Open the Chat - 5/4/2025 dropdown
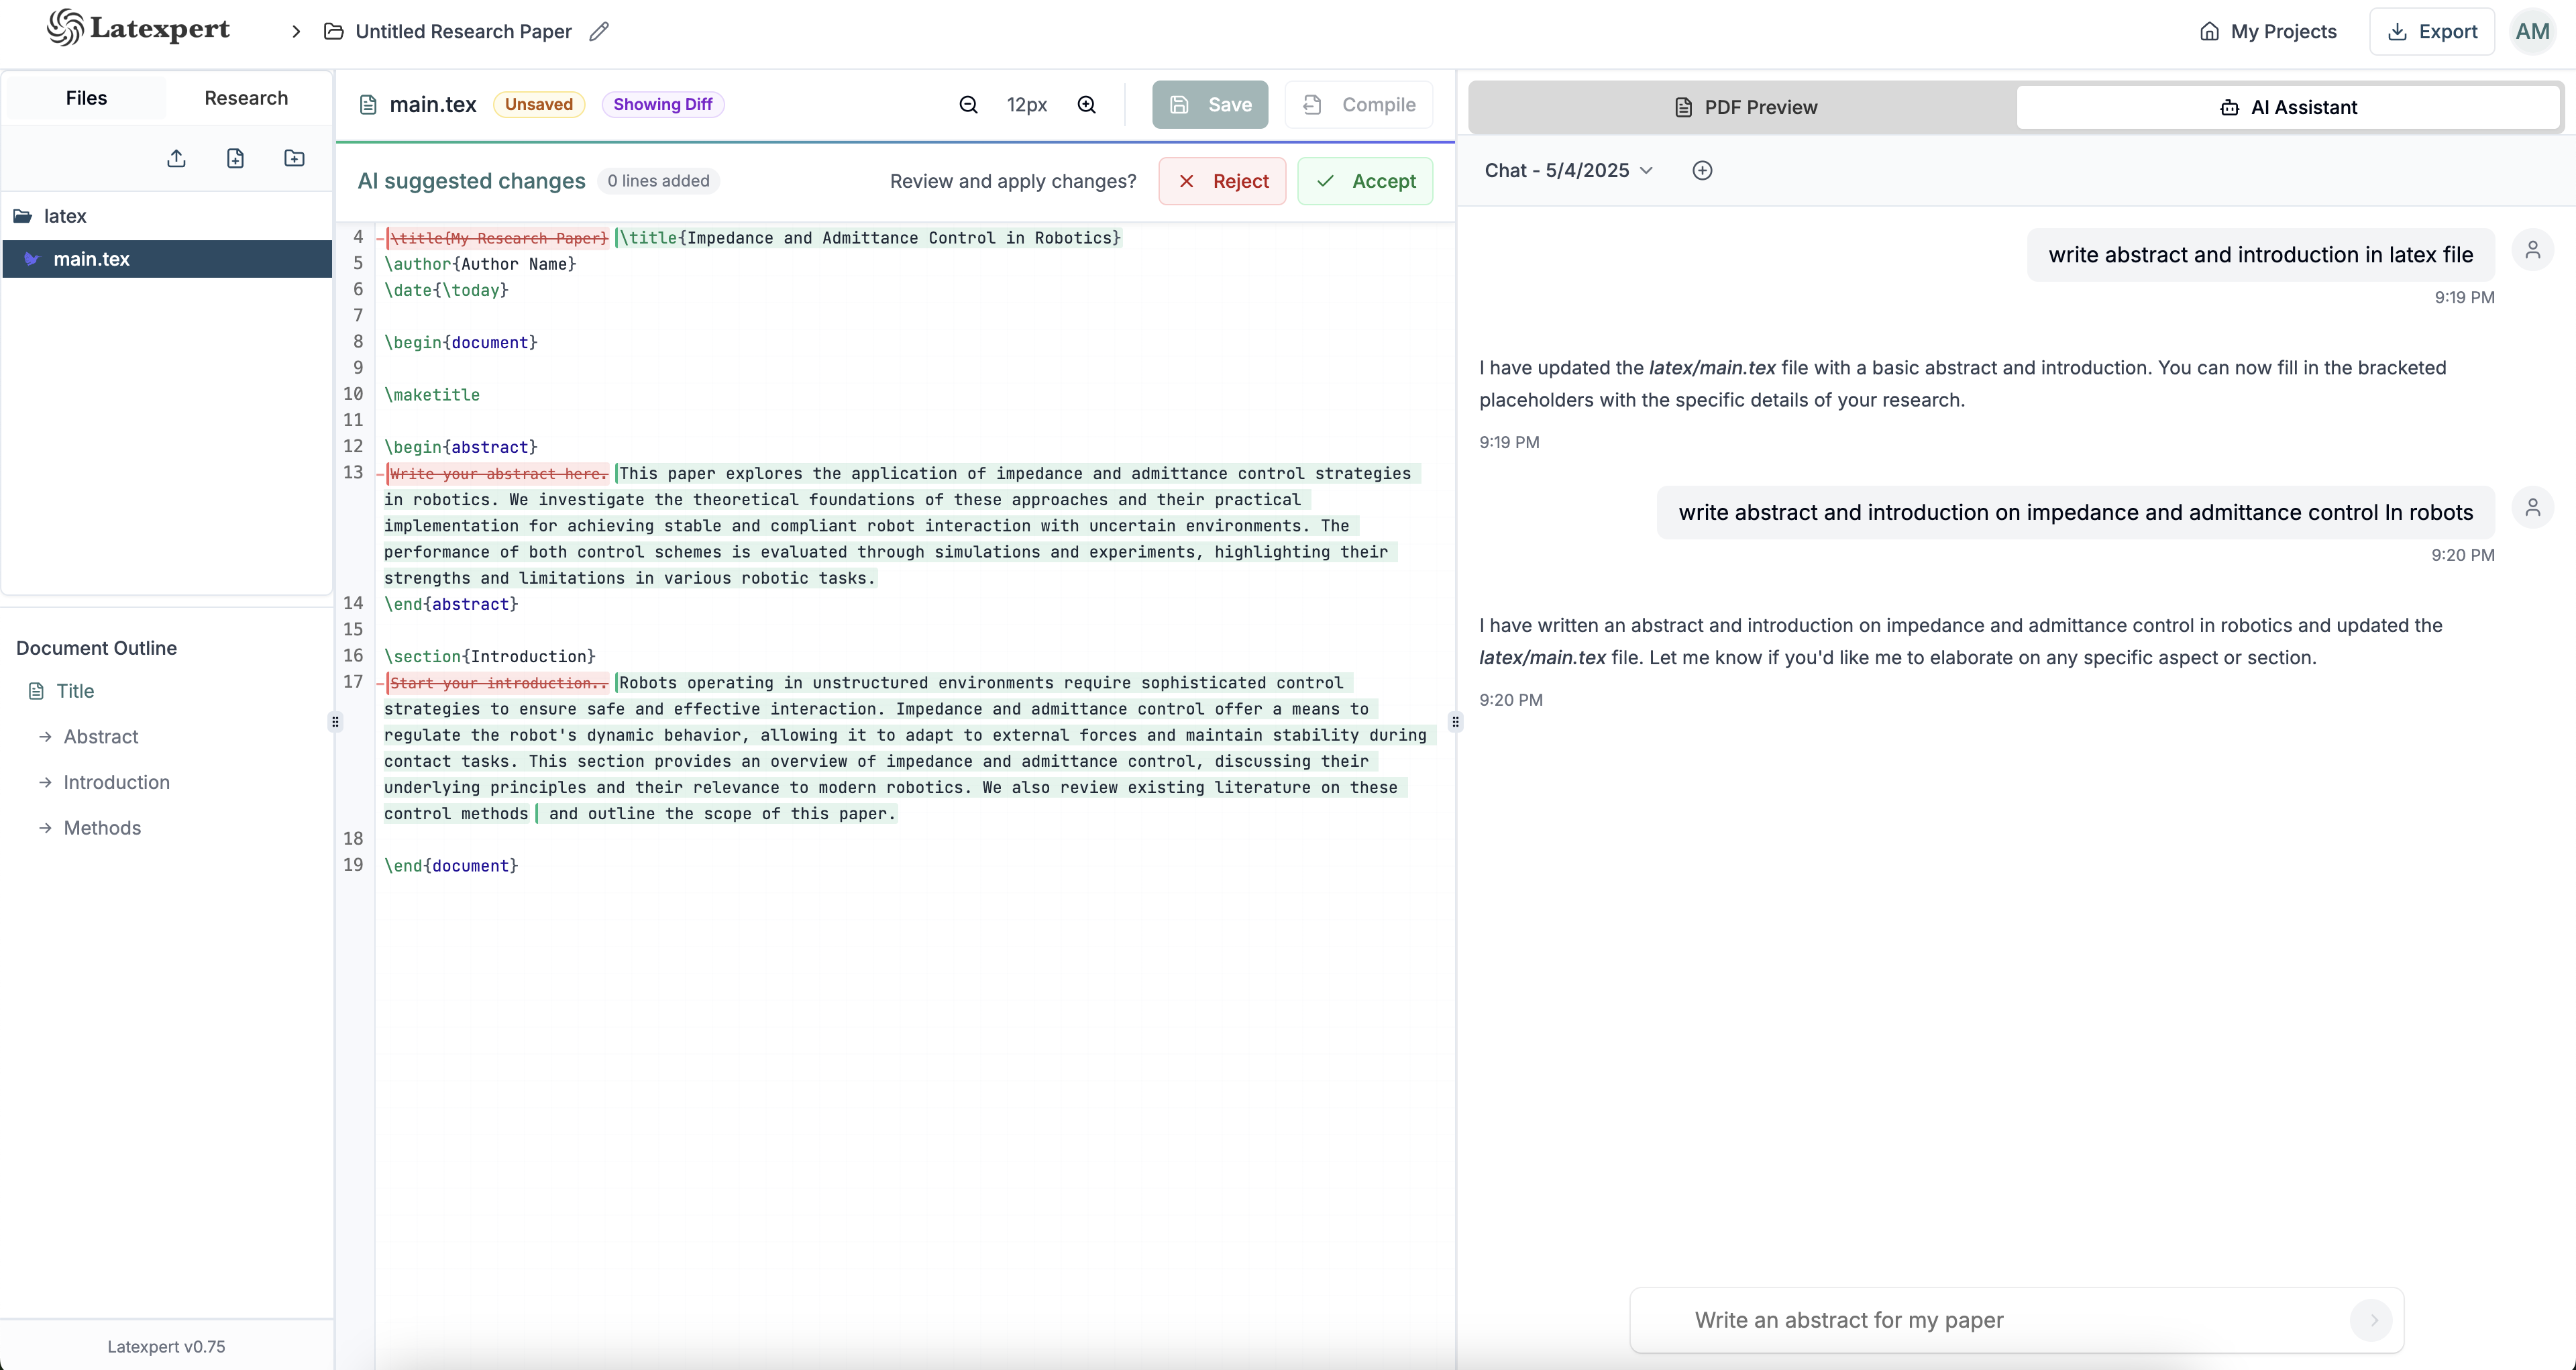The height and width of the screenshot is (1370, 2576). point(1568,170)
